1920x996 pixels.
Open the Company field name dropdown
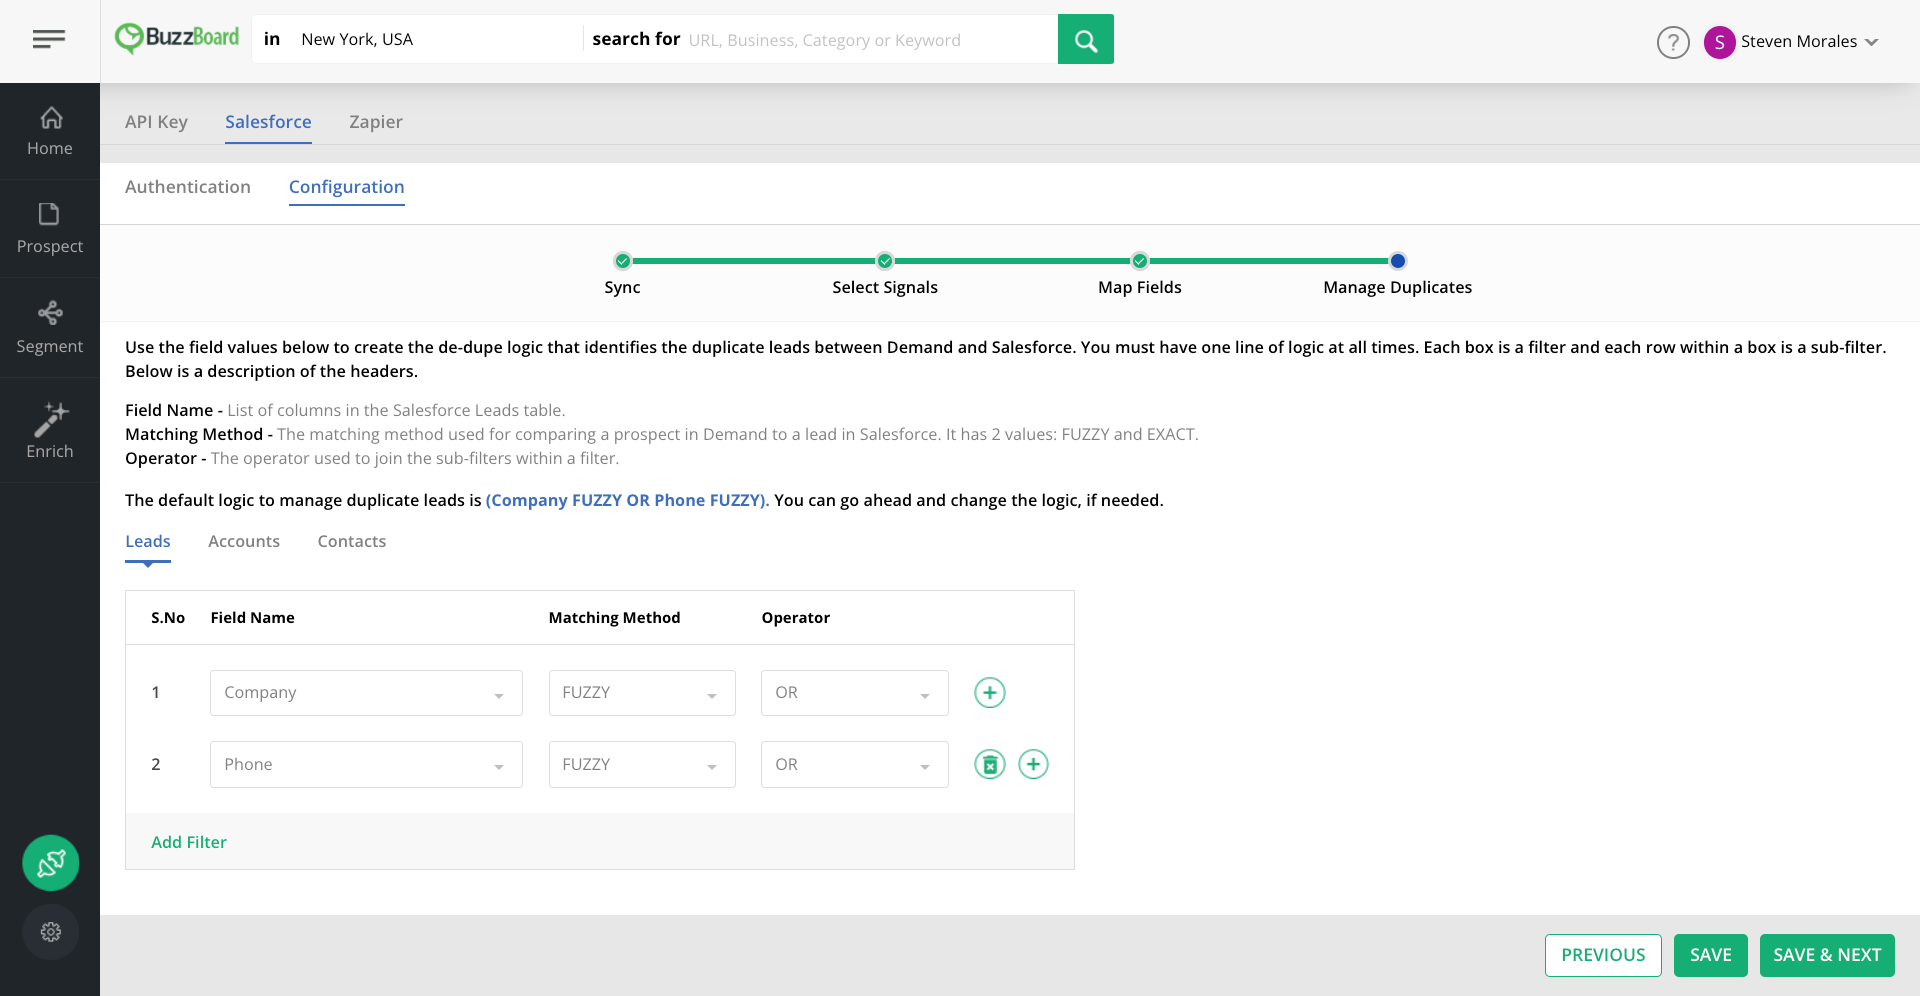pos(366,693)
